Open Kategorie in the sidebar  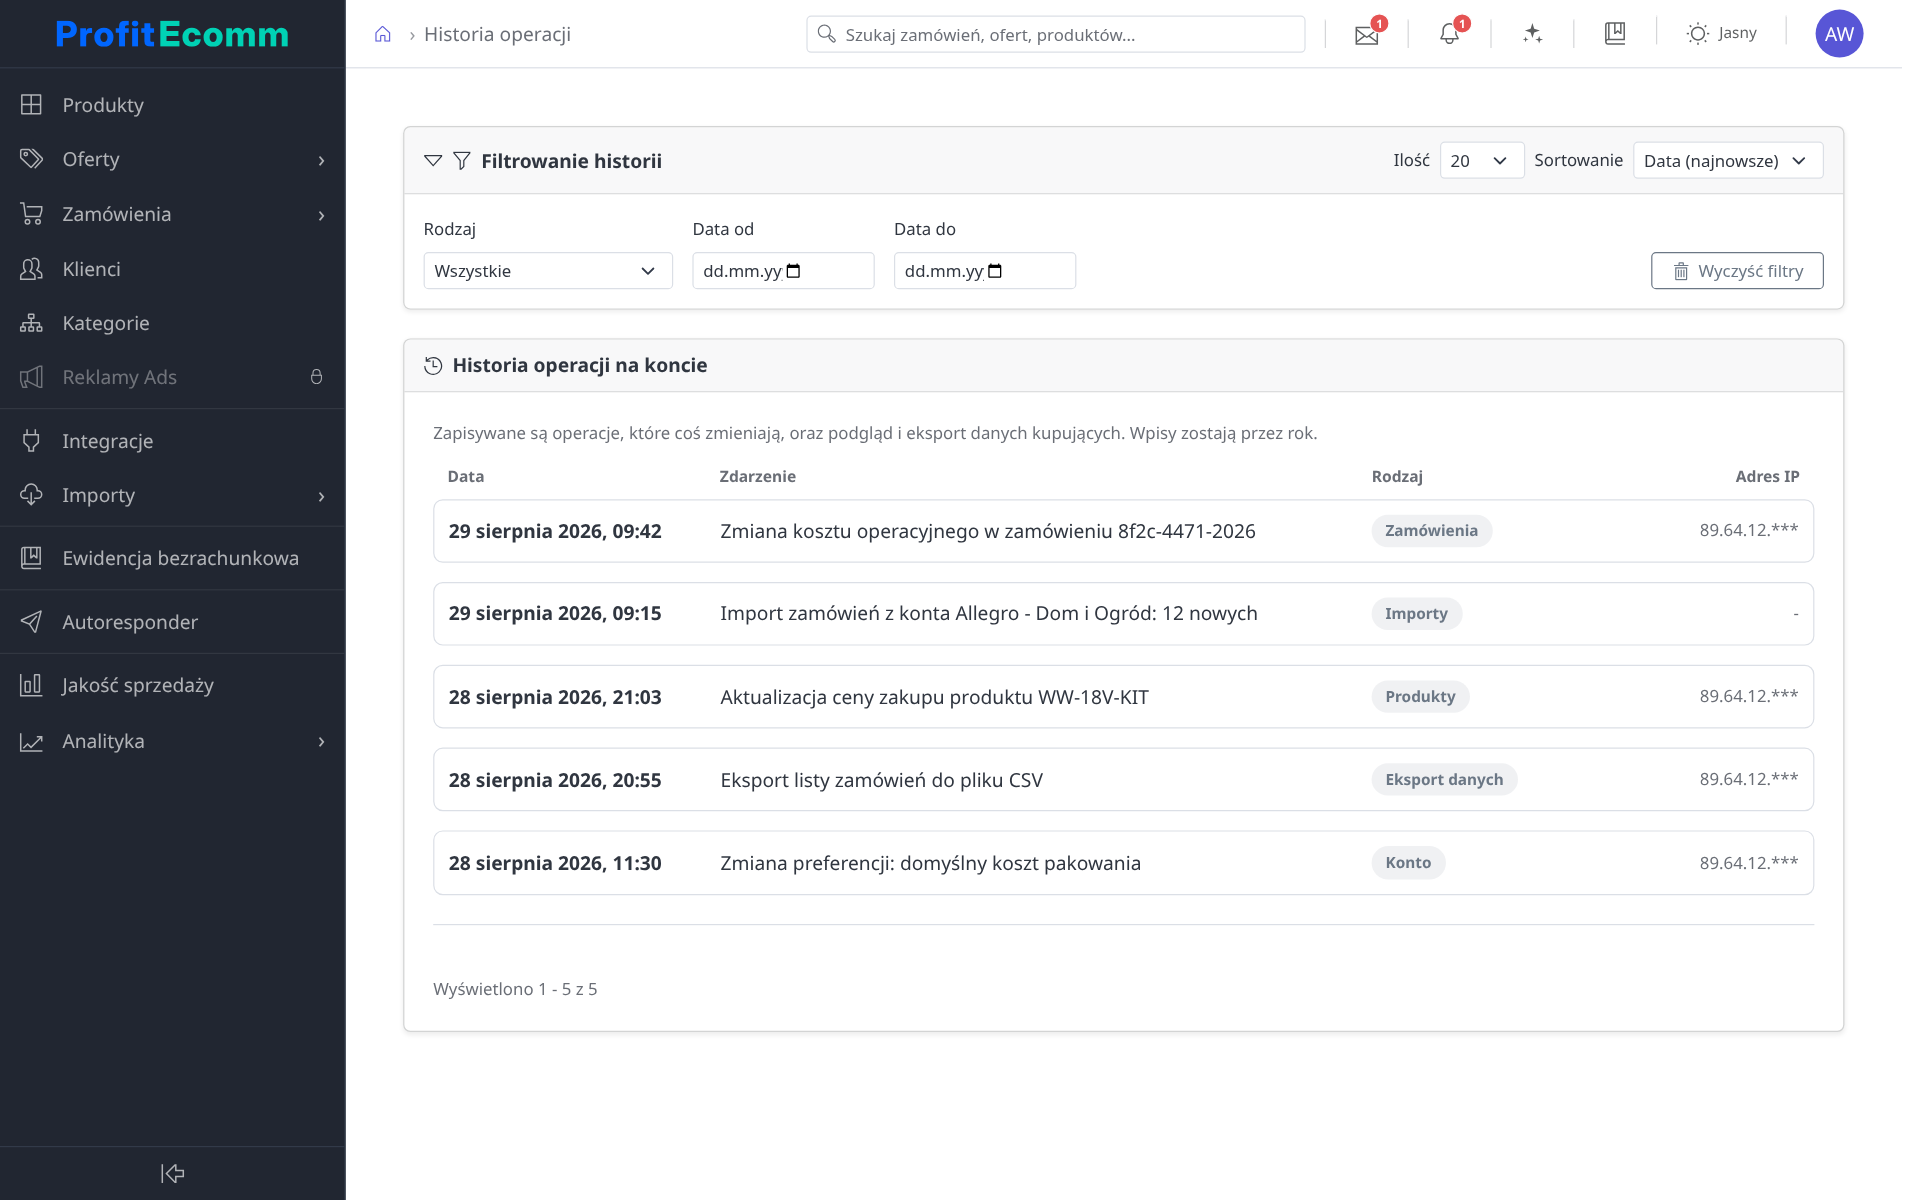[172, 323]
